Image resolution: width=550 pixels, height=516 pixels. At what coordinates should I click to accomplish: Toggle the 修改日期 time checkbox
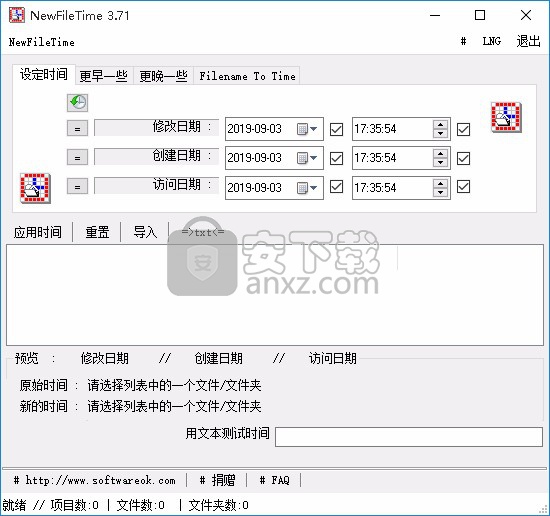463,129
